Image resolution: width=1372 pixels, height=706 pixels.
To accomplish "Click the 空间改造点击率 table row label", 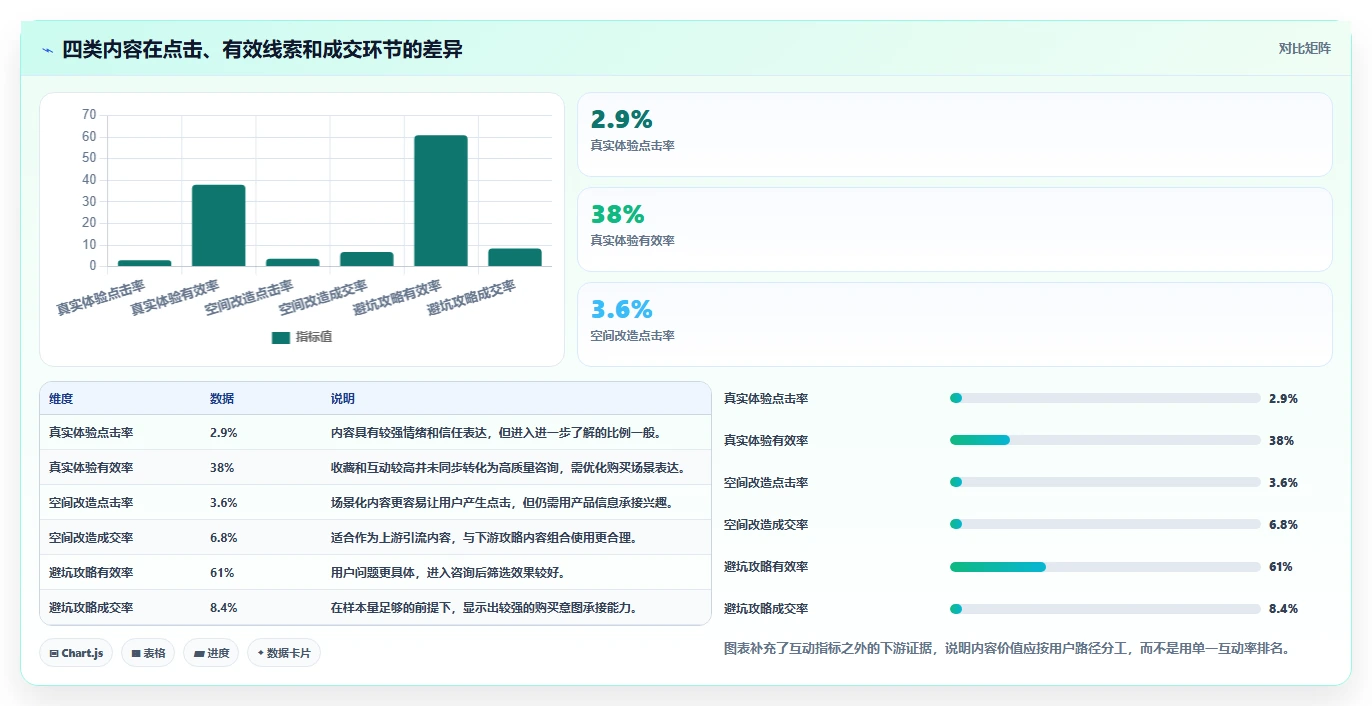I will pyautogui.click(x=91, y=503).
